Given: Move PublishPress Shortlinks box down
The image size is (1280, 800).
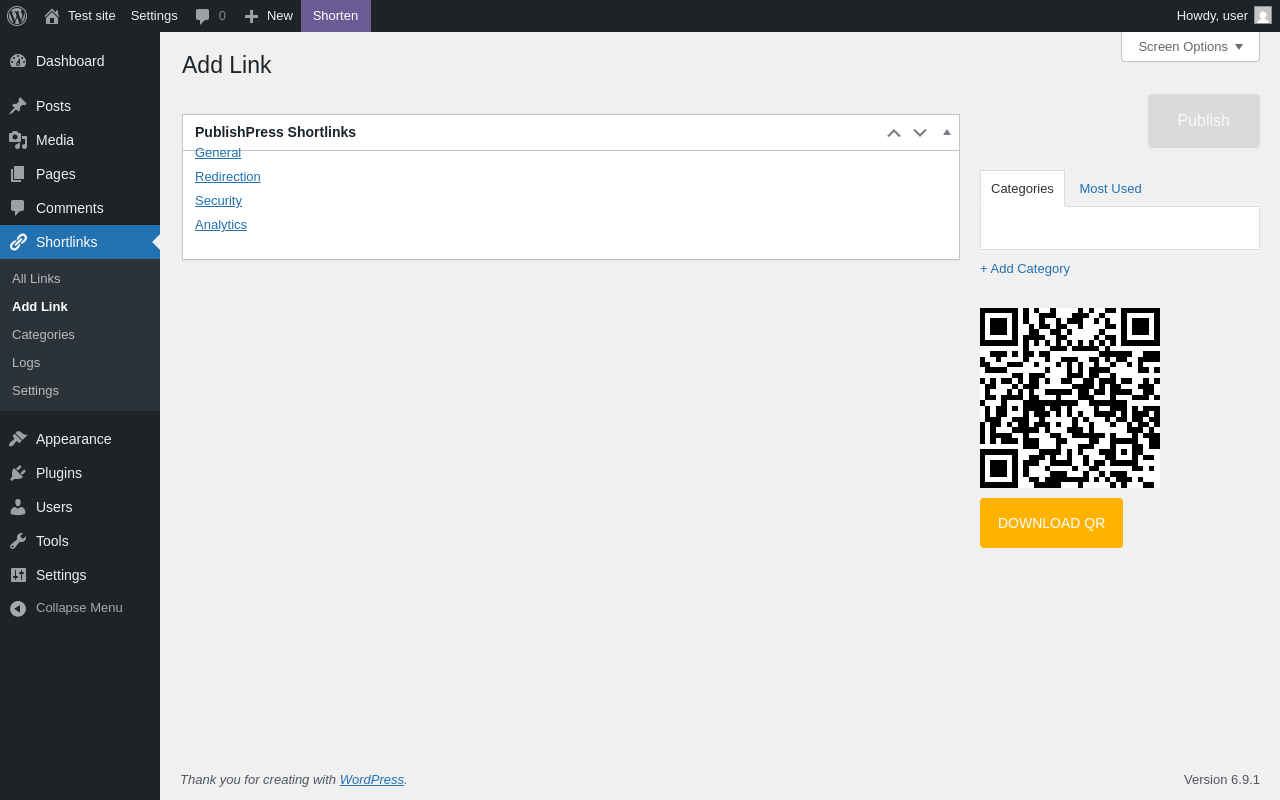Looking at the screenshot, I should [x=920, y=133].
